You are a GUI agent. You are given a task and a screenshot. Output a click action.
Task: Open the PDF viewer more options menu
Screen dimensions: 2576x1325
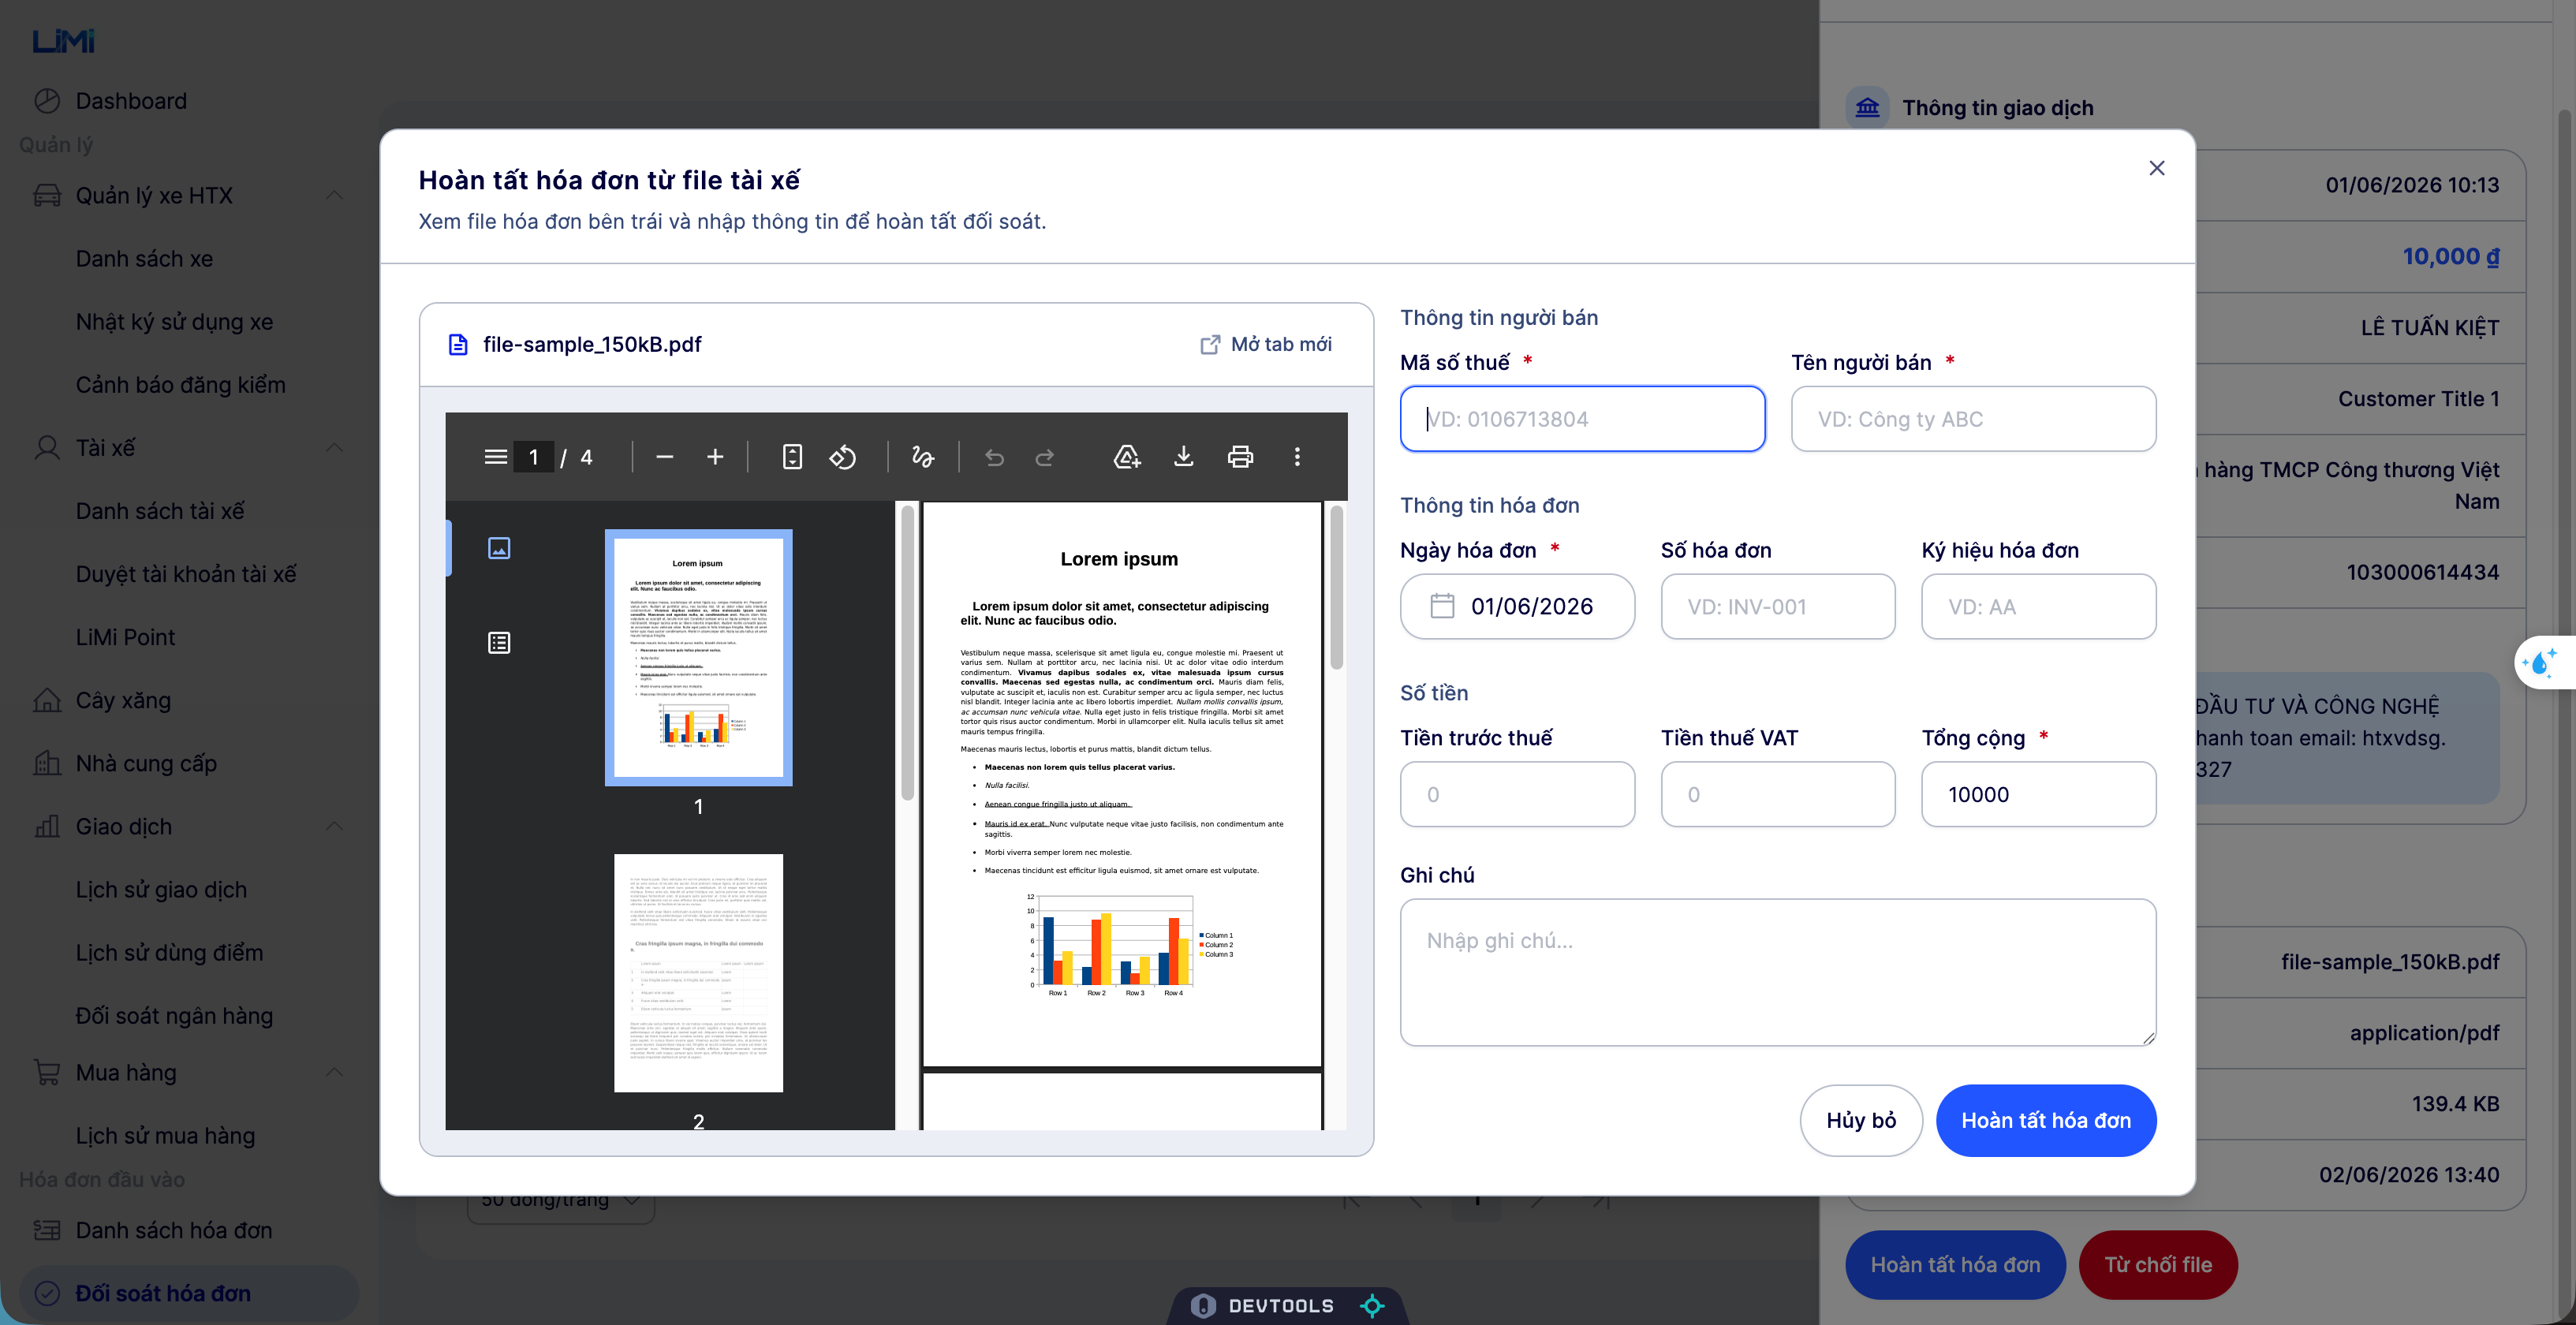coord(1297,457)
